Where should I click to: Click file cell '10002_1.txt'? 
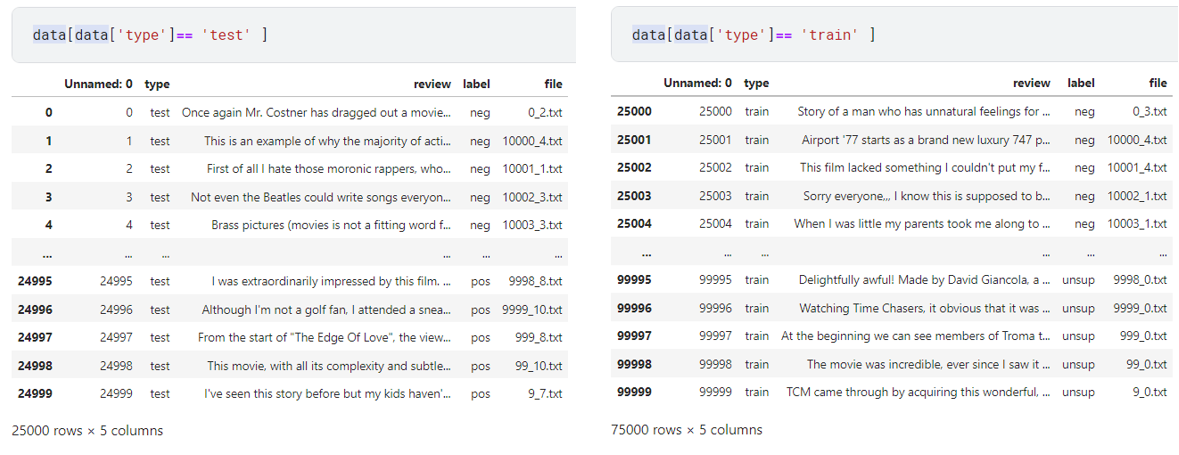1138,196
